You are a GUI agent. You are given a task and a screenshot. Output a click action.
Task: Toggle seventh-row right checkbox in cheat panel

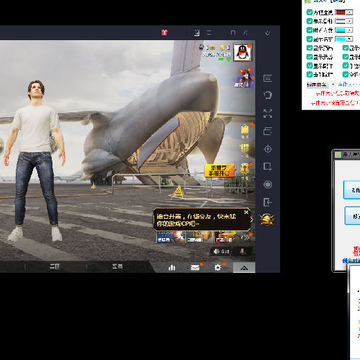[346, 66]
